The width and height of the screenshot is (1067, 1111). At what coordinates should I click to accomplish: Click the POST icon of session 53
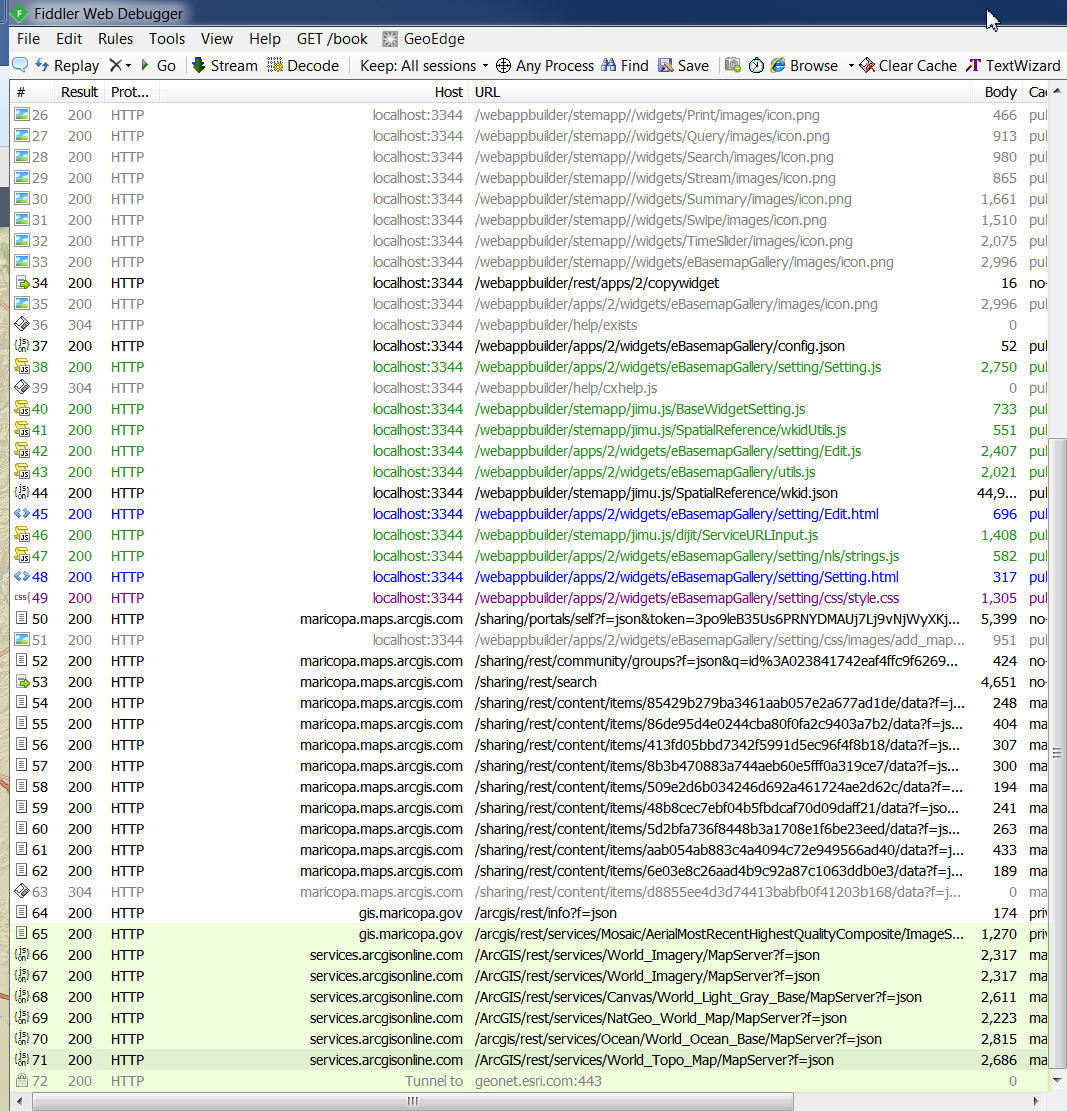tap(22, 682)
